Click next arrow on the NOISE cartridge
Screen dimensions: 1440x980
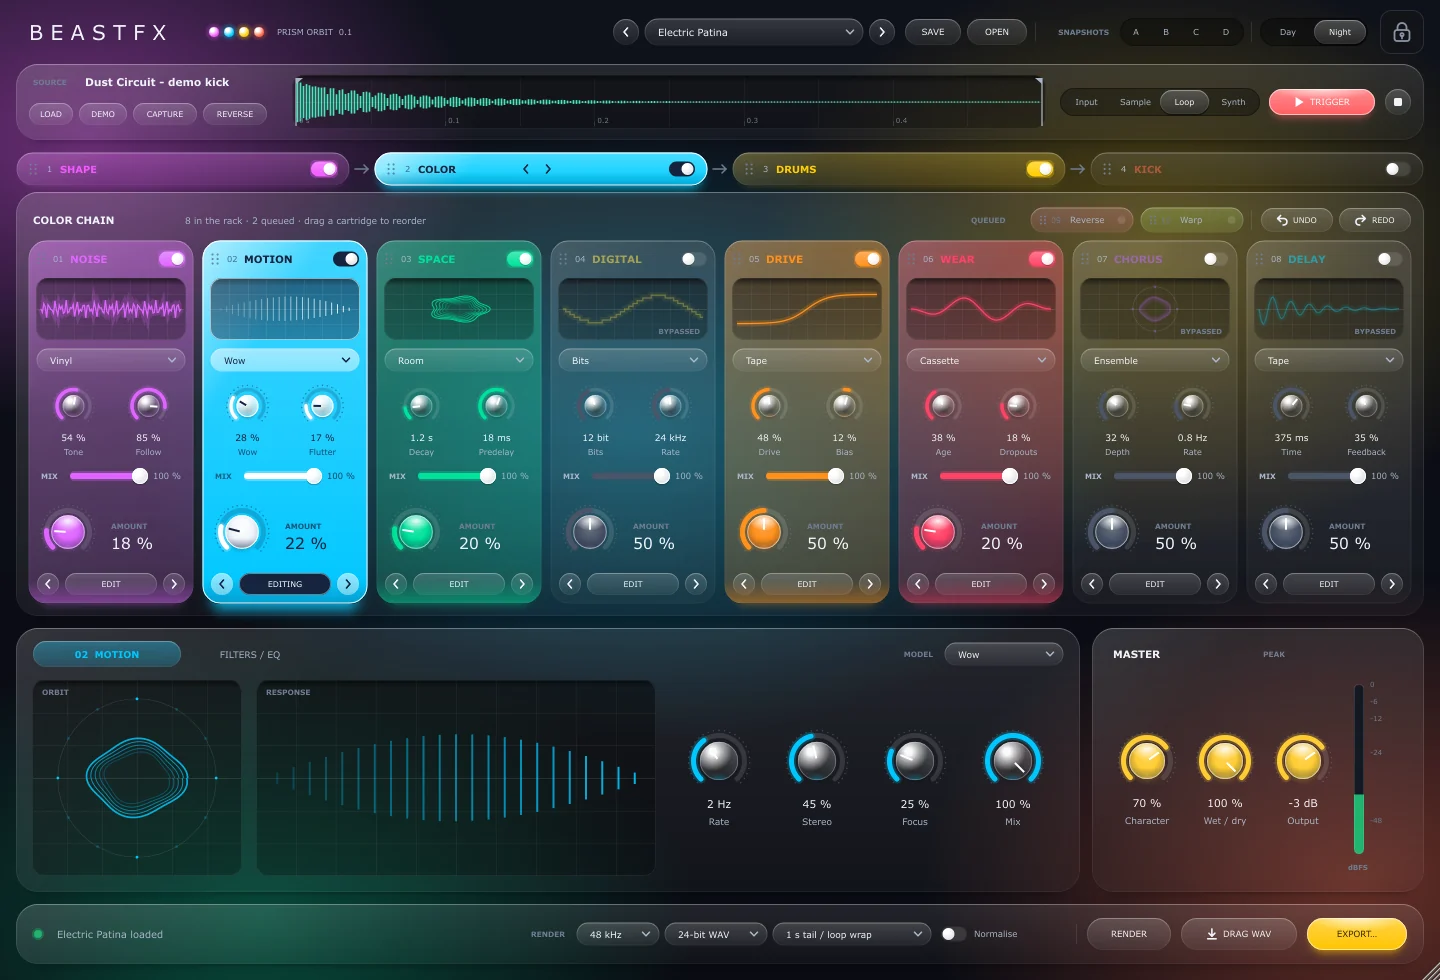pyautogui.click(x=174, y=584)
